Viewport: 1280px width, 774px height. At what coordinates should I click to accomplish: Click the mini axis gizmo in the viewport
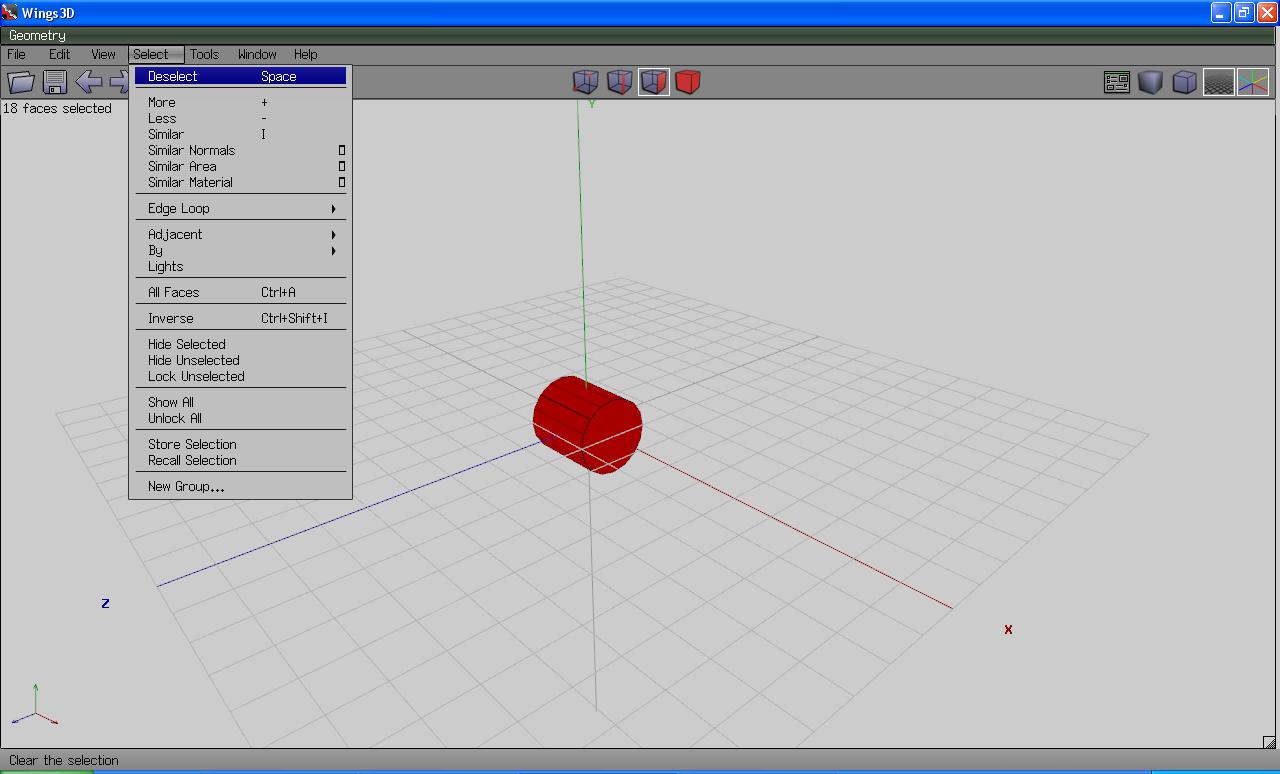coord(35,705)
